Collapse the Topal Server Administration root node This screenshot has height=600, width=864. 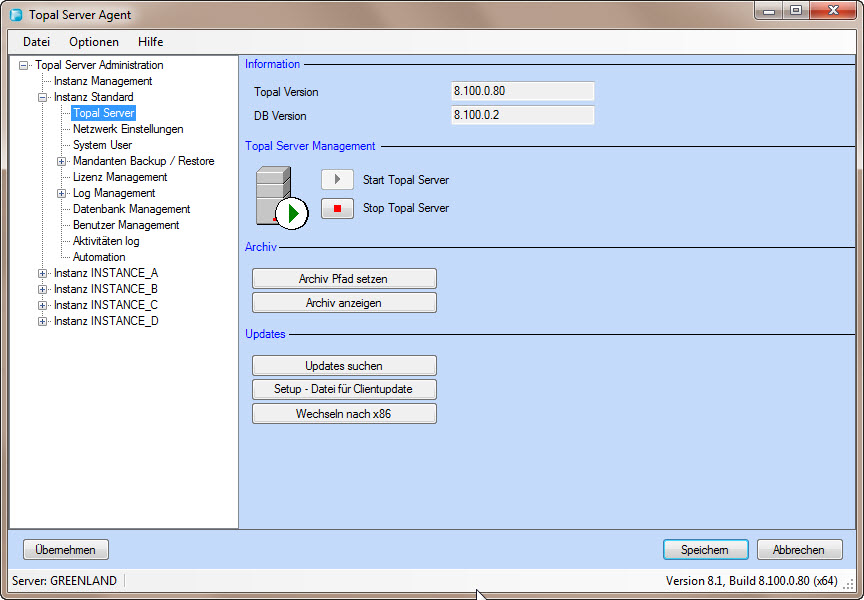tap(23, 66)
